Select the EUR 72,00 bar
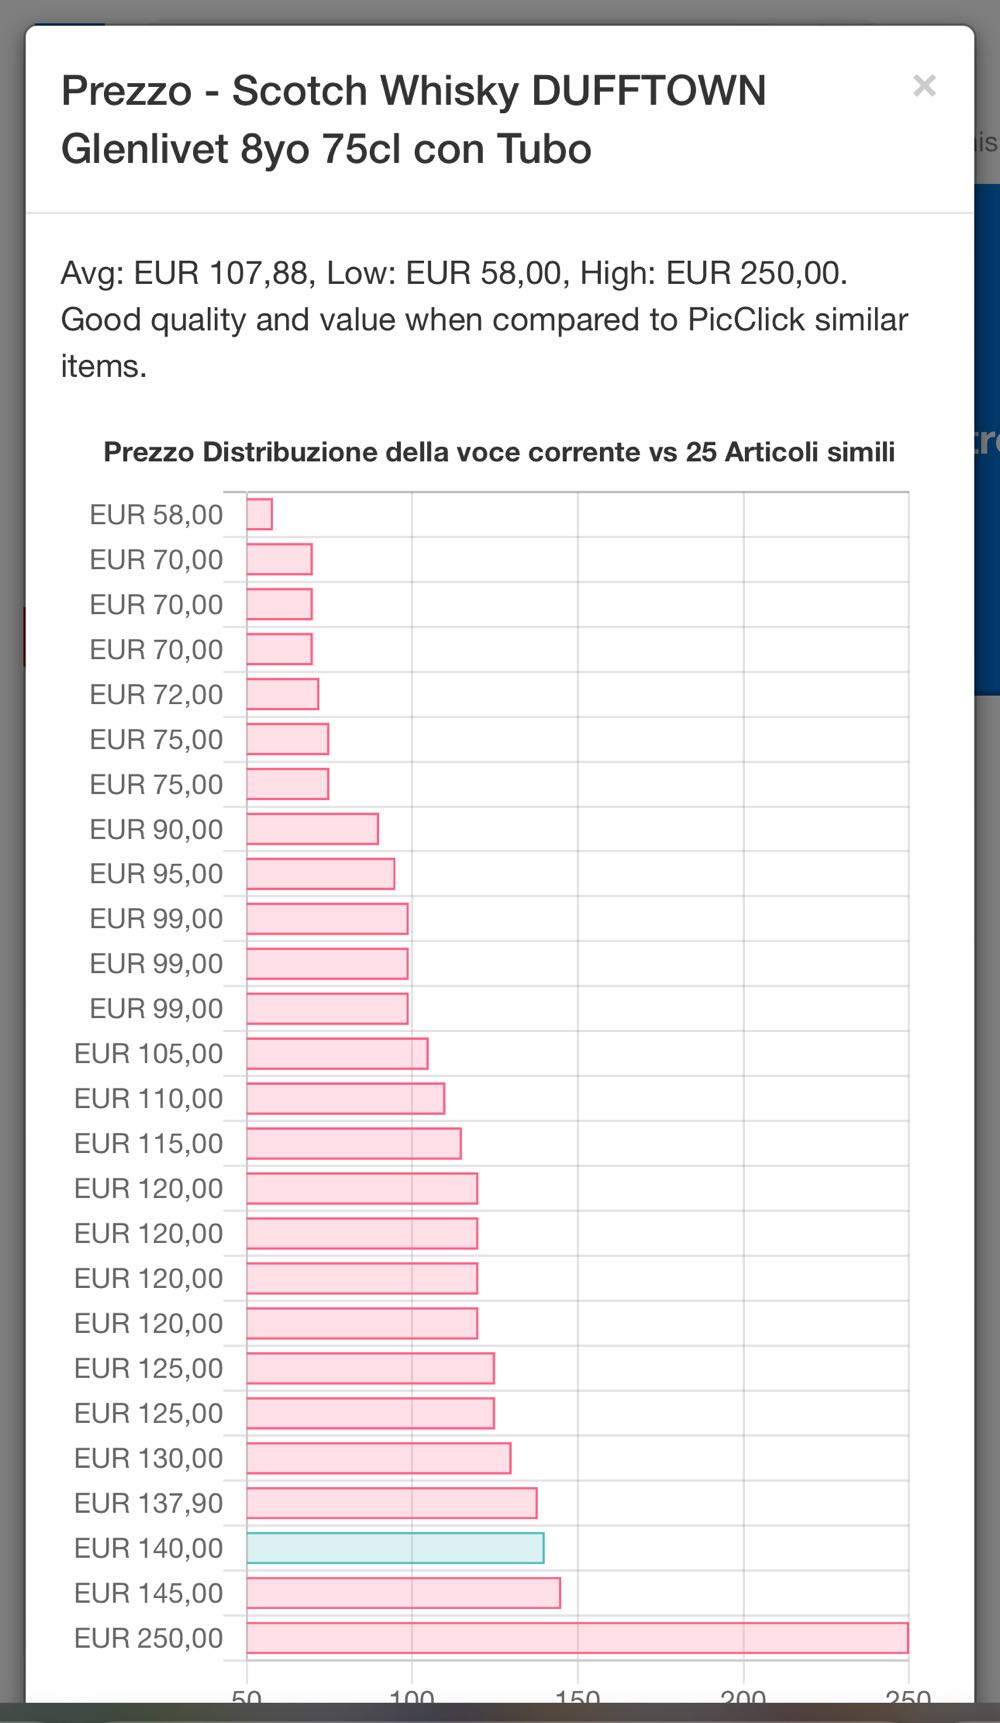Image resolution: width=1000 pixels, height=1723 pixels. 283,694
